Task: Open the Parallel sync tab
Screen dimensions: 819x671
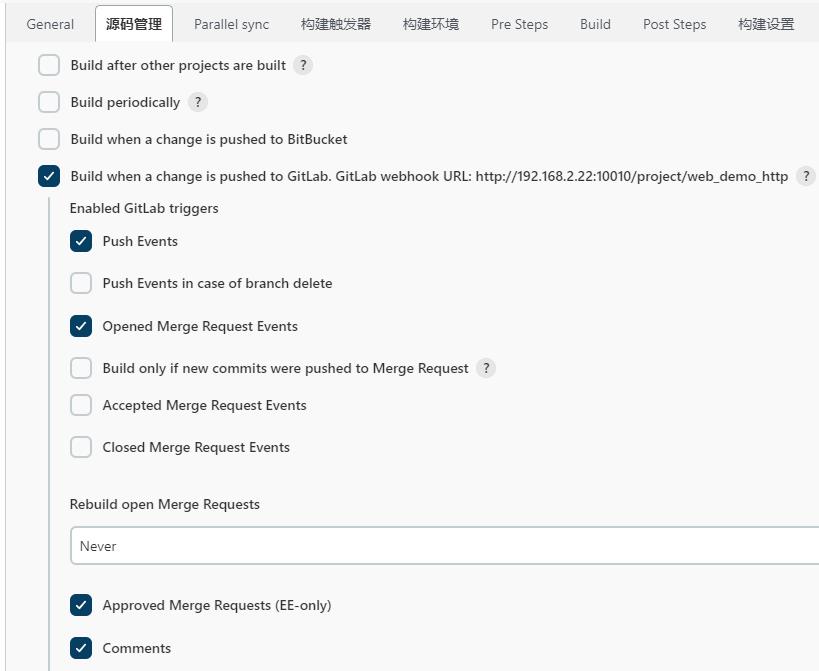Action: point(231,24)
